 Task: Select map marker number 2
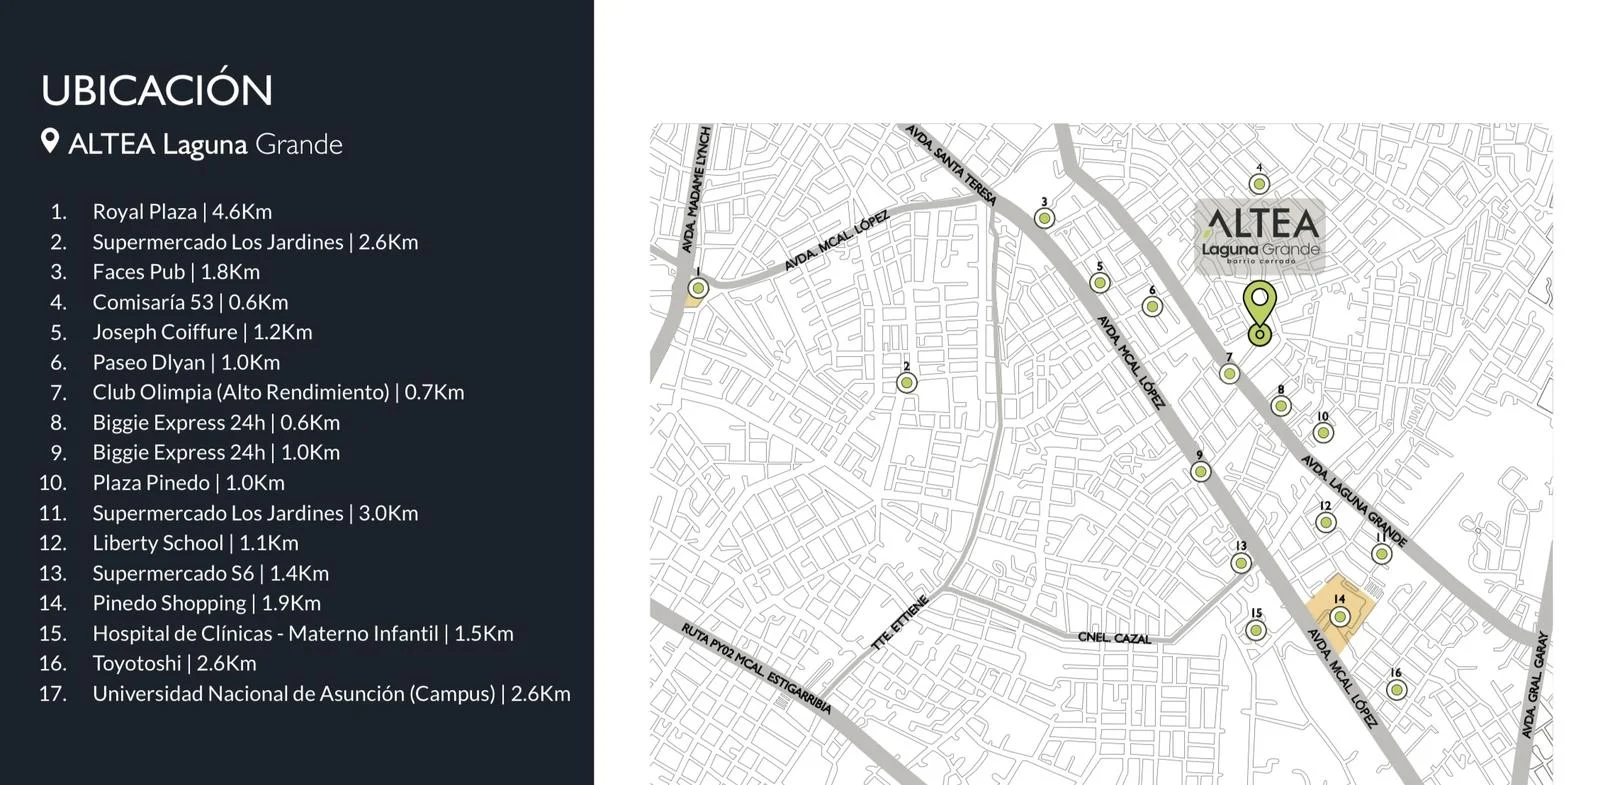906,383
